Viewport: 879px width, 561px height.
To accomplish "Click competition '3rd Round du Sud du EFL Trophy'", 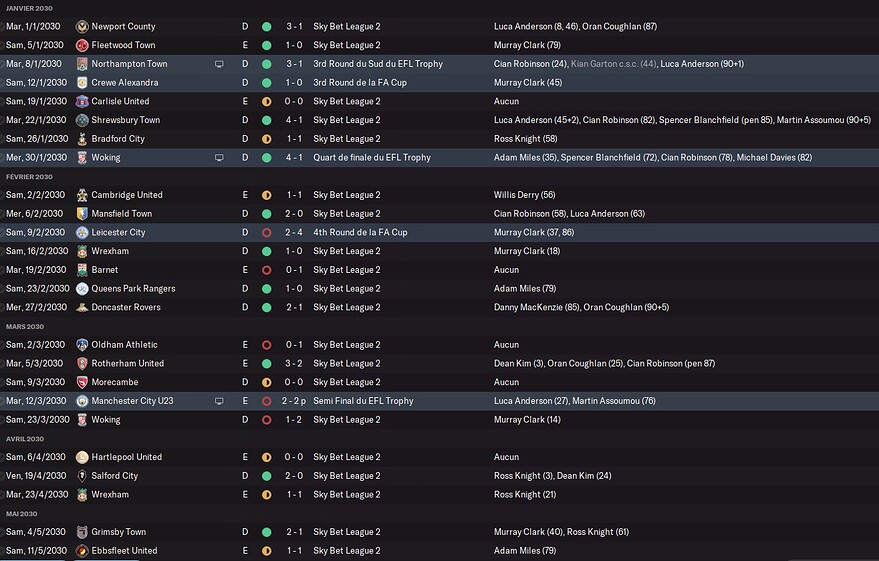I will coord(378,64).
